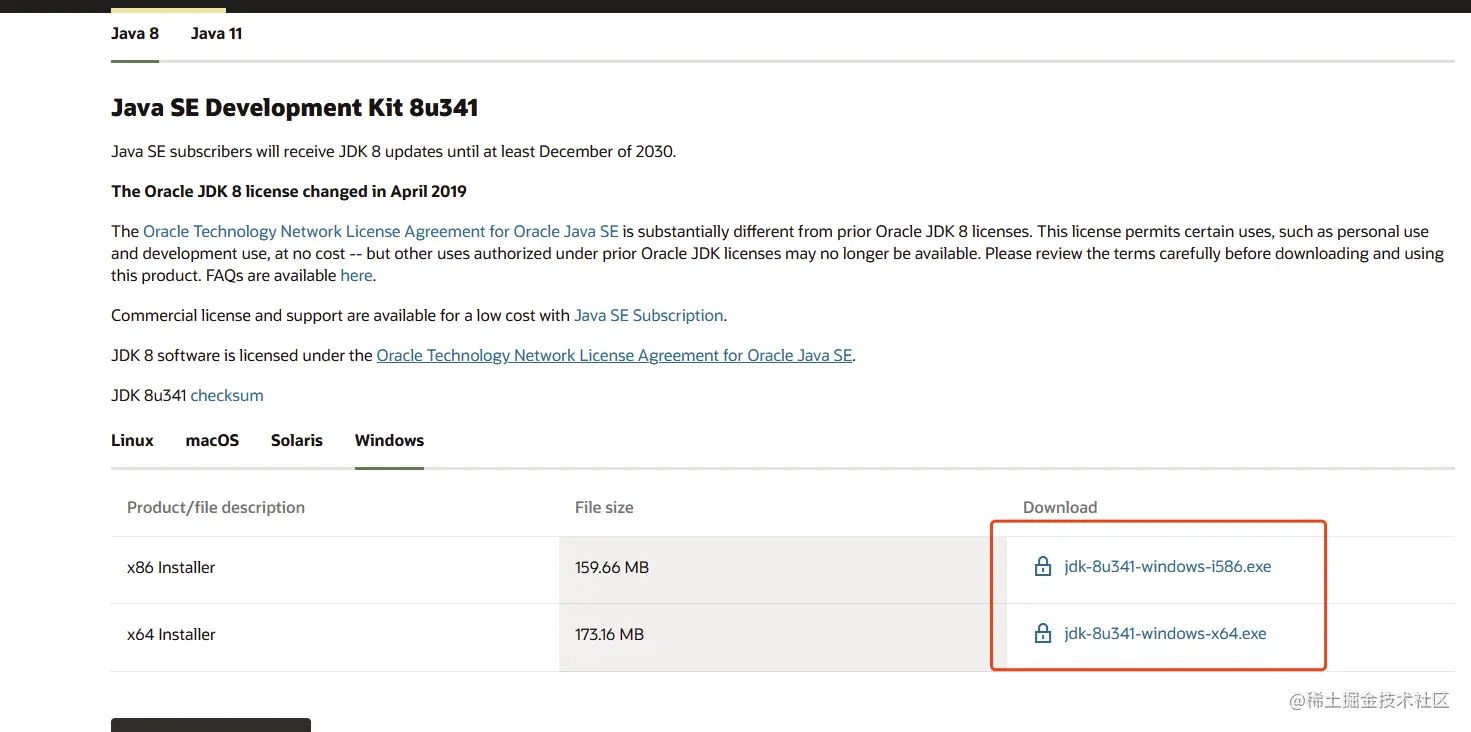Viewport: 1471px width, 732px height.
Task: Click the lock icon beside jdk-8u341-windows-i586.exe
Action: point(1043,567)
